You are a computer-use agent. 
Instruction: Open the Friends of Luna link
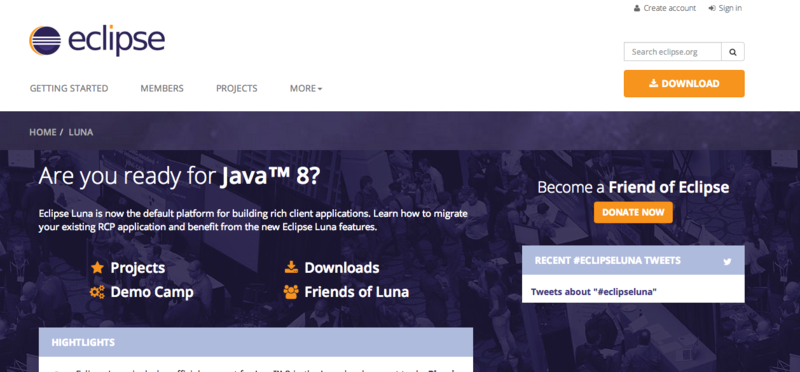pyautogui.click(x=357, y=292)
